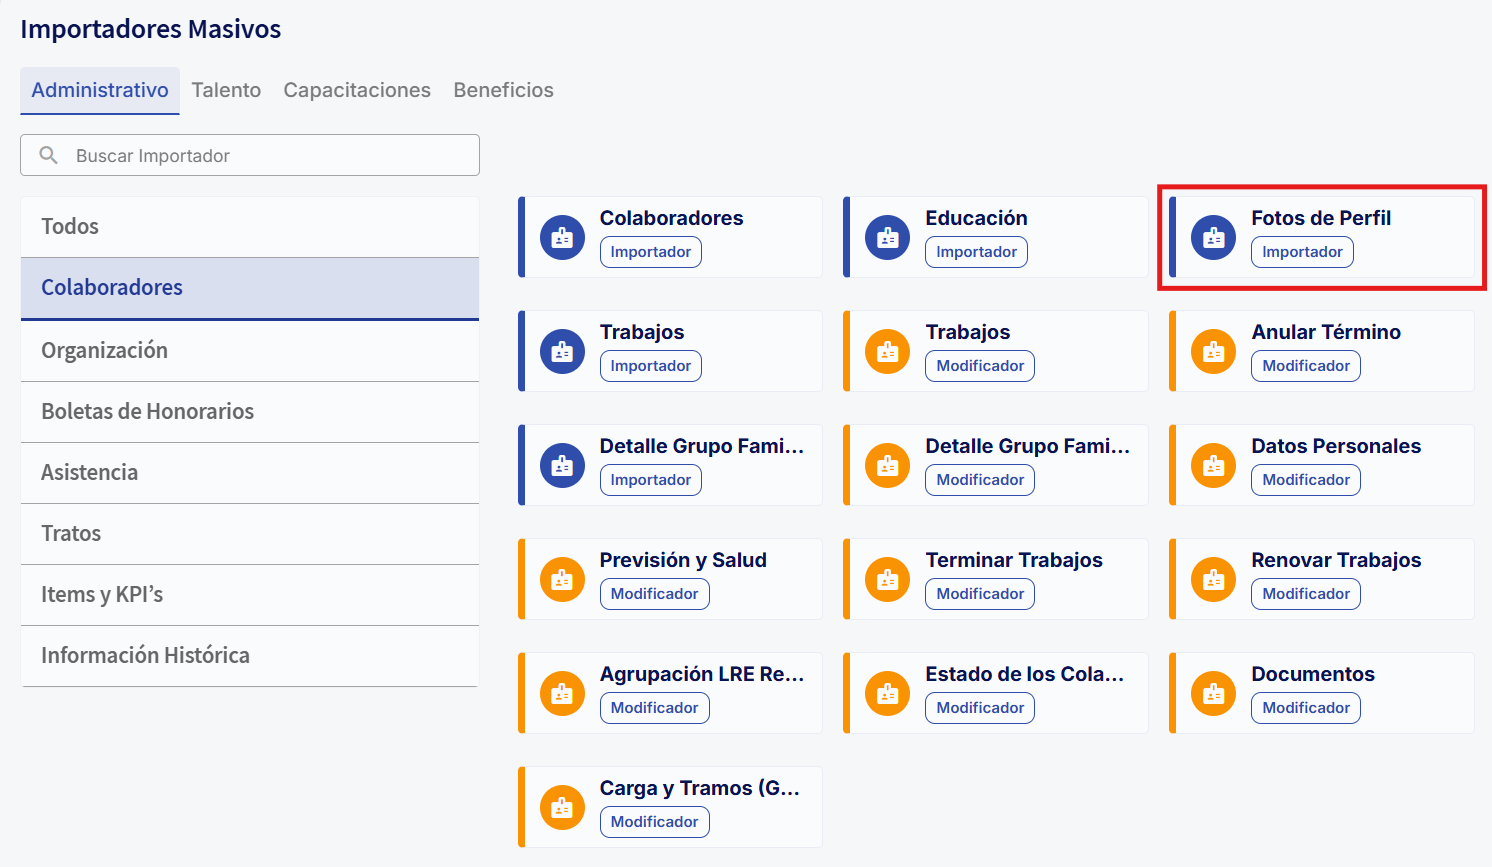Click the Renovar Trabajos orange icon

pyautogui.click(x=1213, y=580)
